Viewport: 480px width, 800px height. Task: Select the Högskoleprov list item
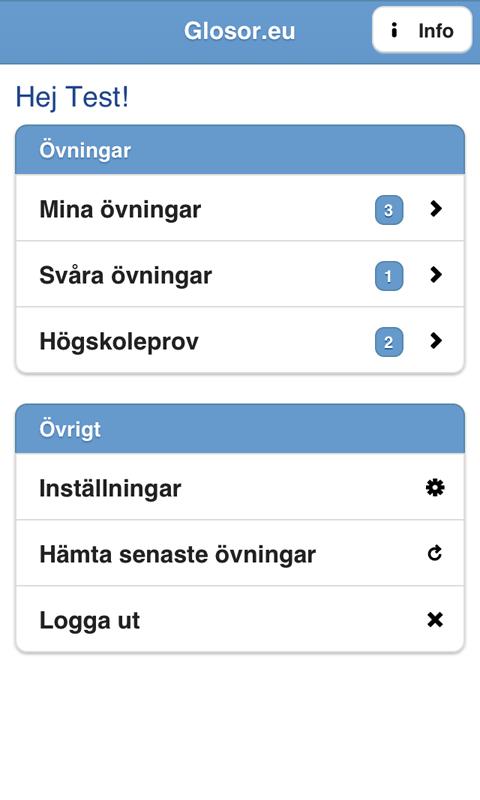pyautogui.click(x=240, y=340)
